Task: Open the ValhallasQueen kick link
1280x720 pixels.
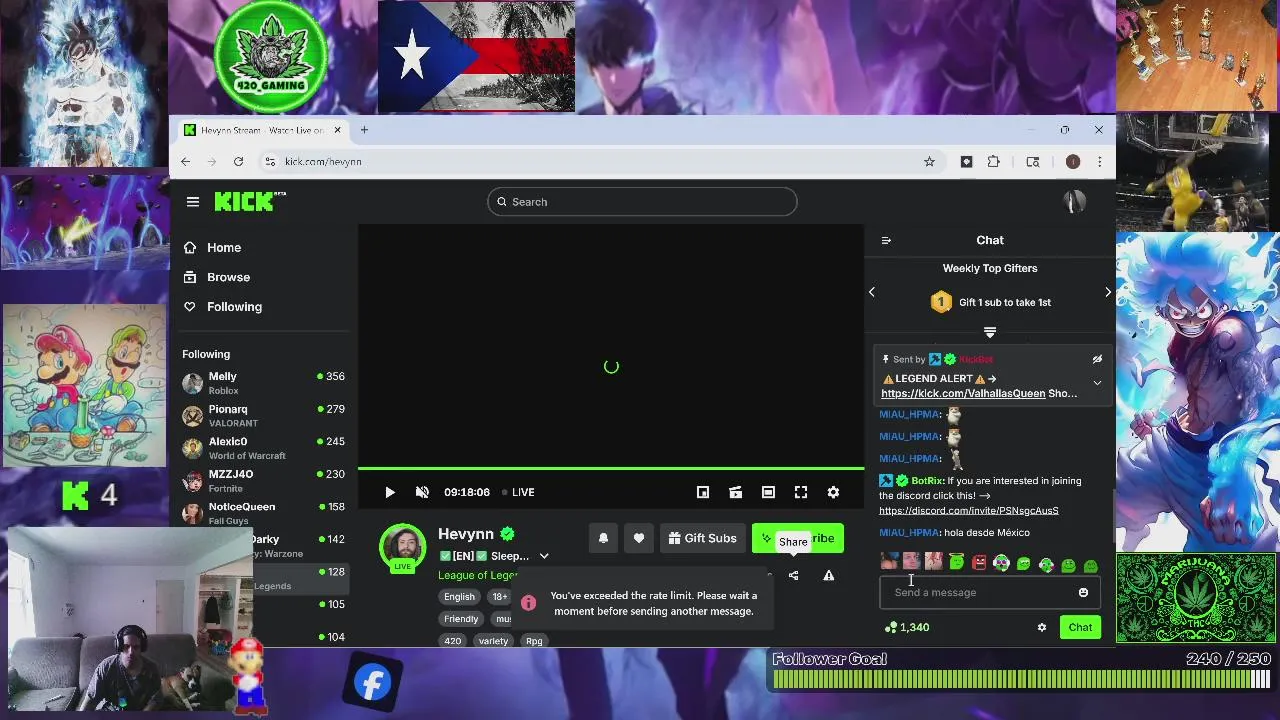Action: pyautogui.click(x=963, y=394)
